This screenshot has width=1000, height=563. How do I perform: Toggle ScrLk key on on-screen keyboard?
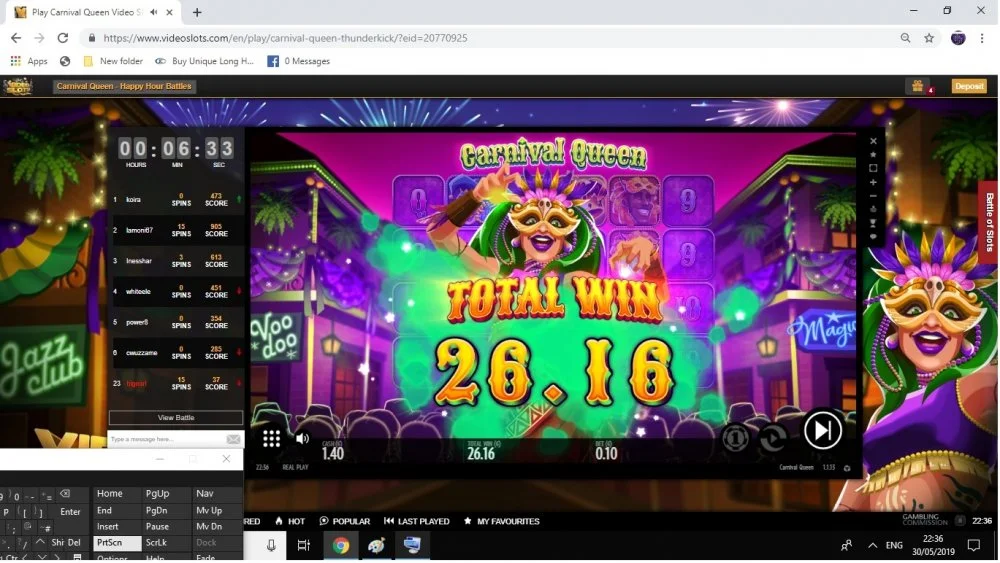(166, 543)
